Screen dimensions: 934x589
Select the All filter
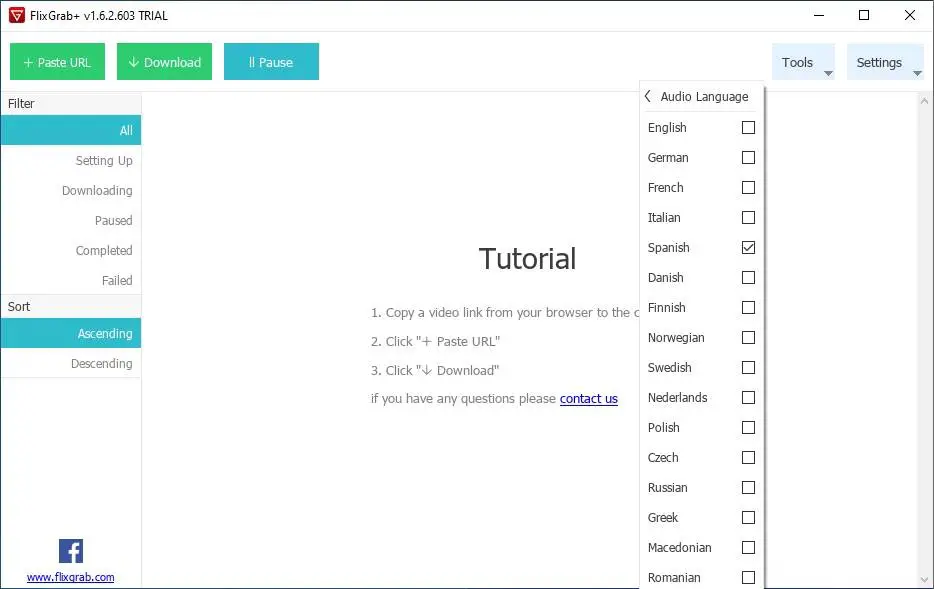pyautogui.click(x=71, y=130)
